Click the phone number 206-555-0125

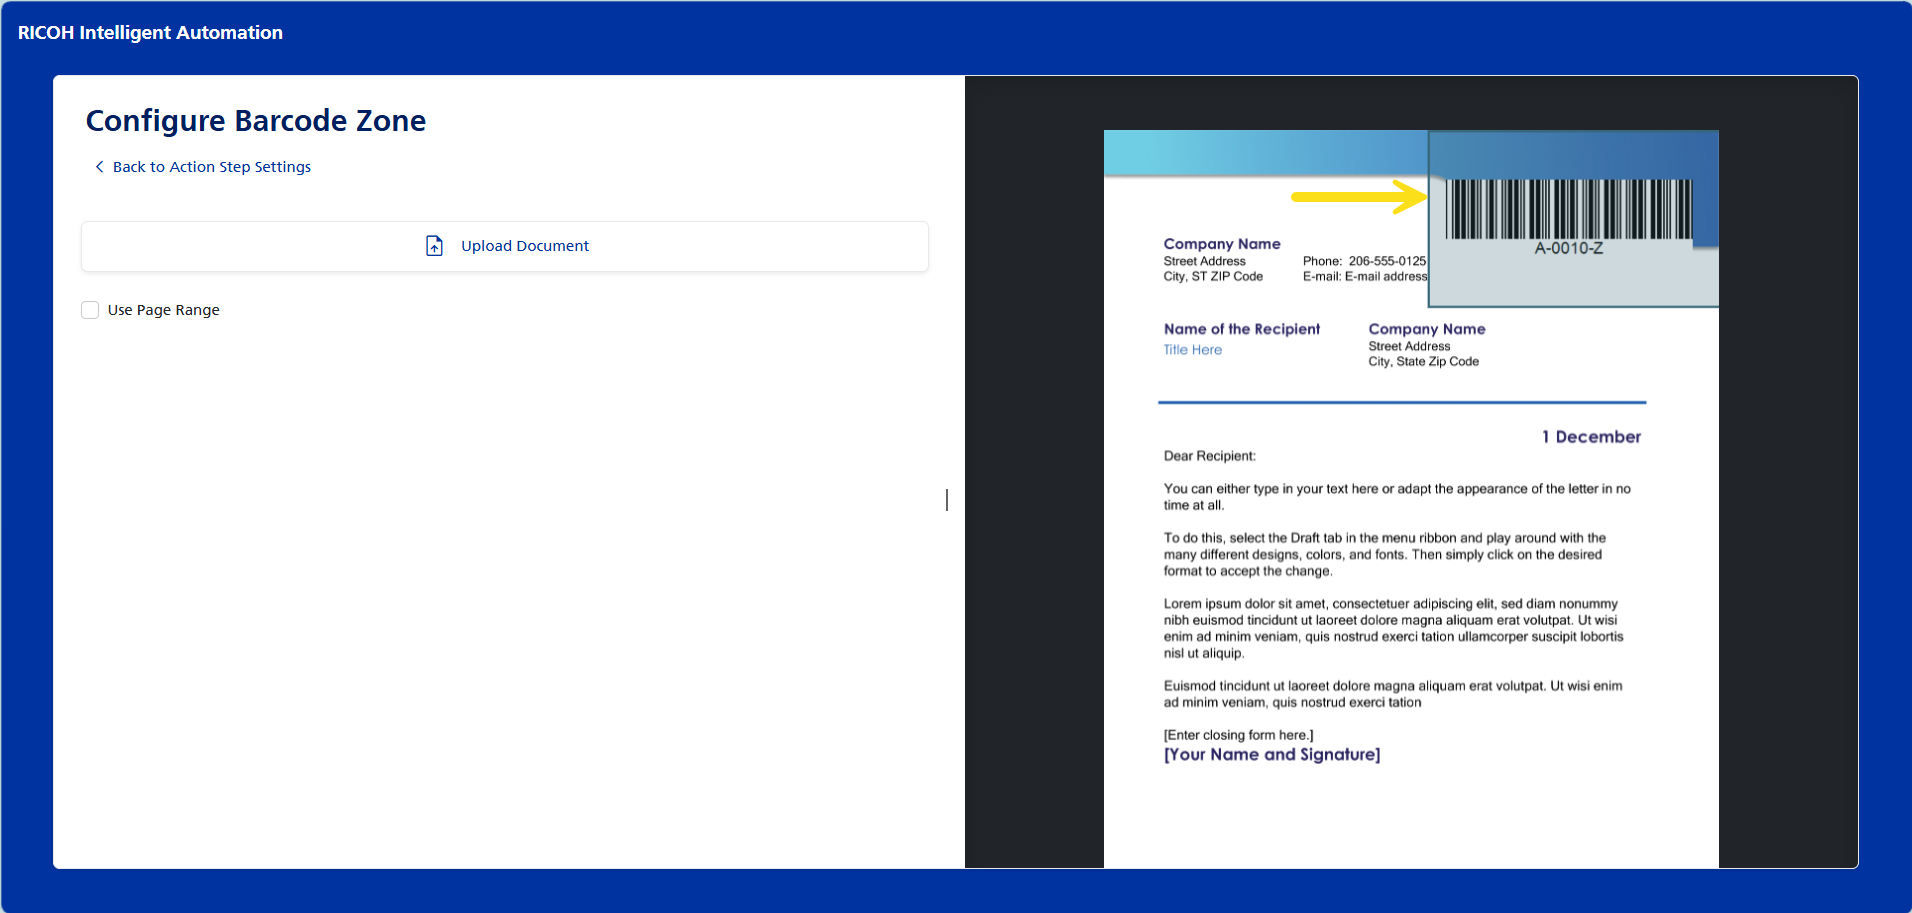(1386, 261)
